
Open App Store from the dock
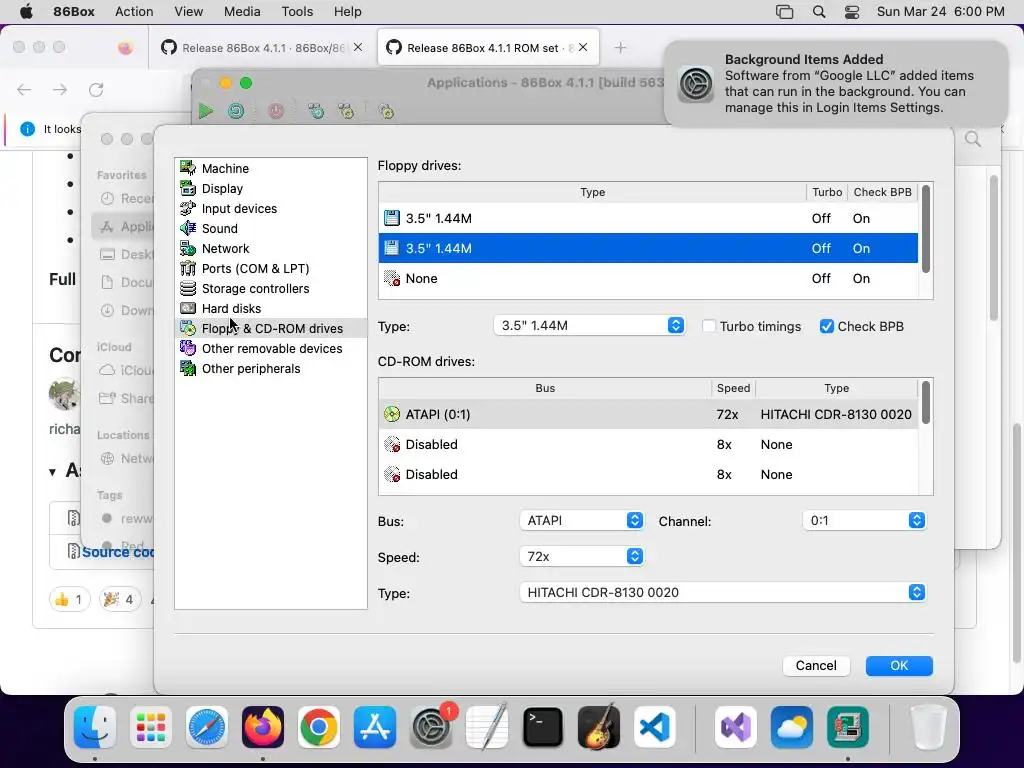pyautogui.click(x=375, y=727)
